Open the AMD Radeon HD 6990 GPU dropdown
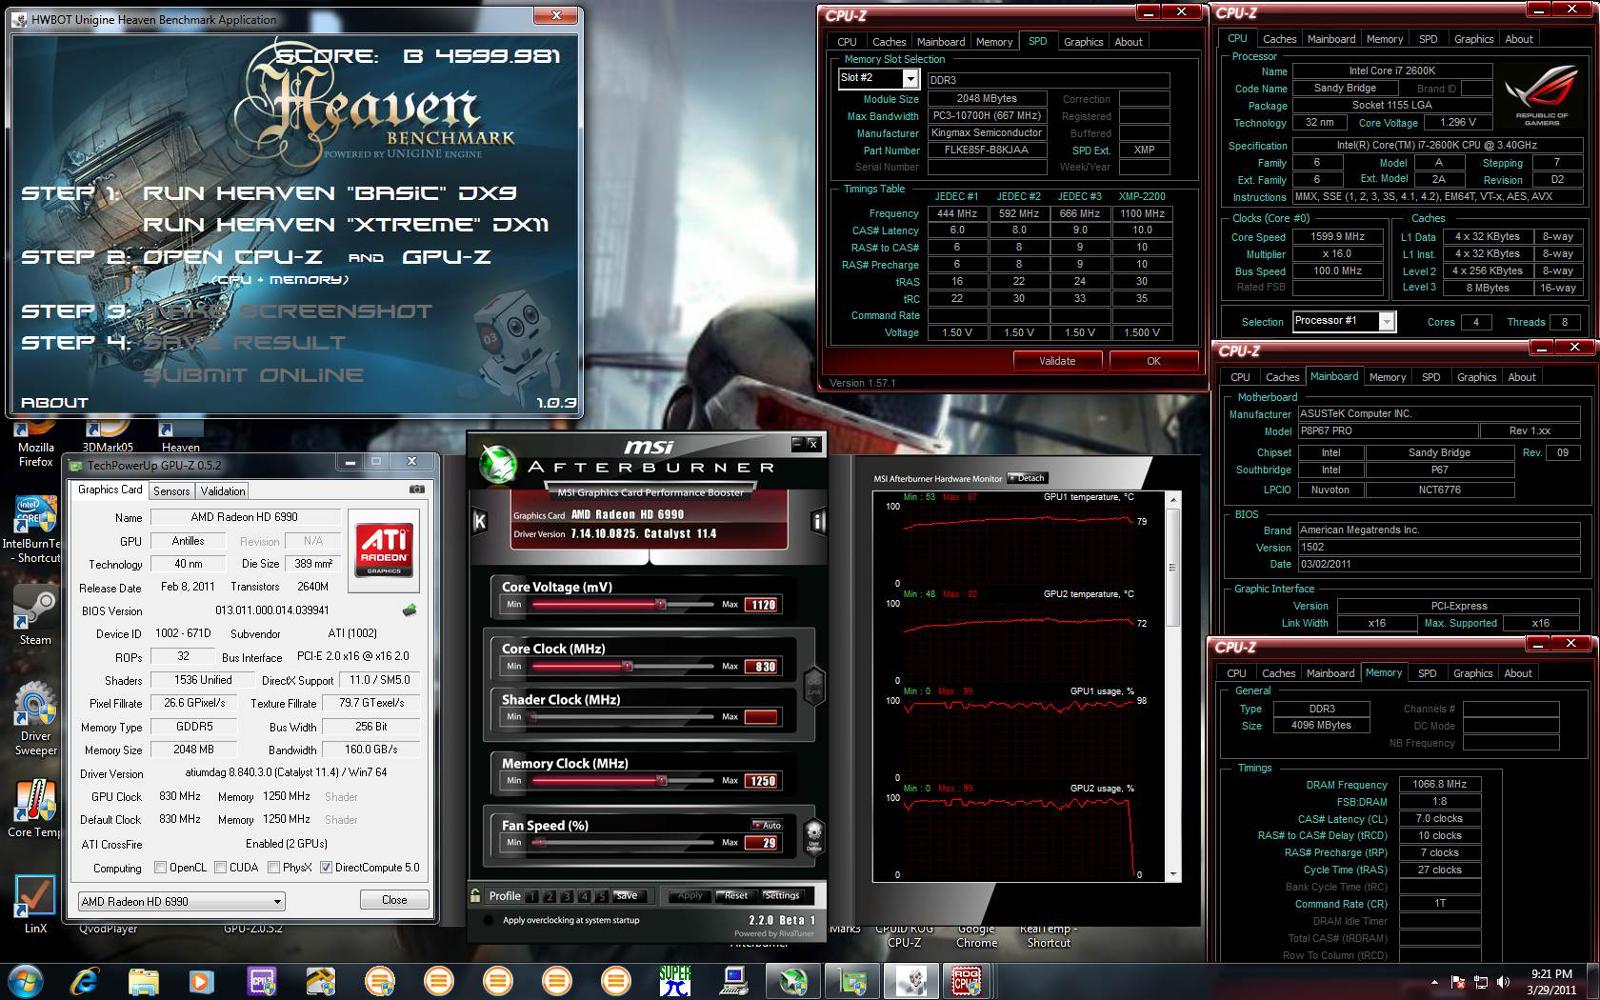This screenshot has width=1600, height=1000. coord(182,901)
